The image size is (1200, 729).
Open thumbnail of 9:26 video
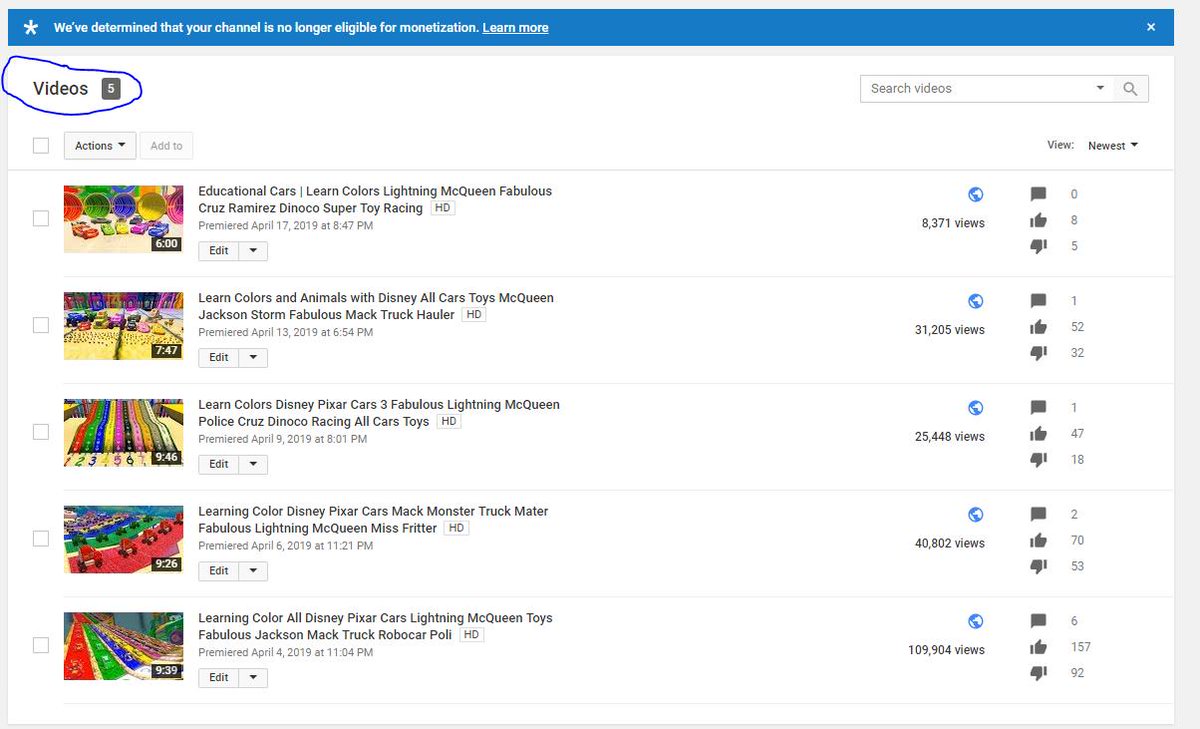click(x=124, y=538)
